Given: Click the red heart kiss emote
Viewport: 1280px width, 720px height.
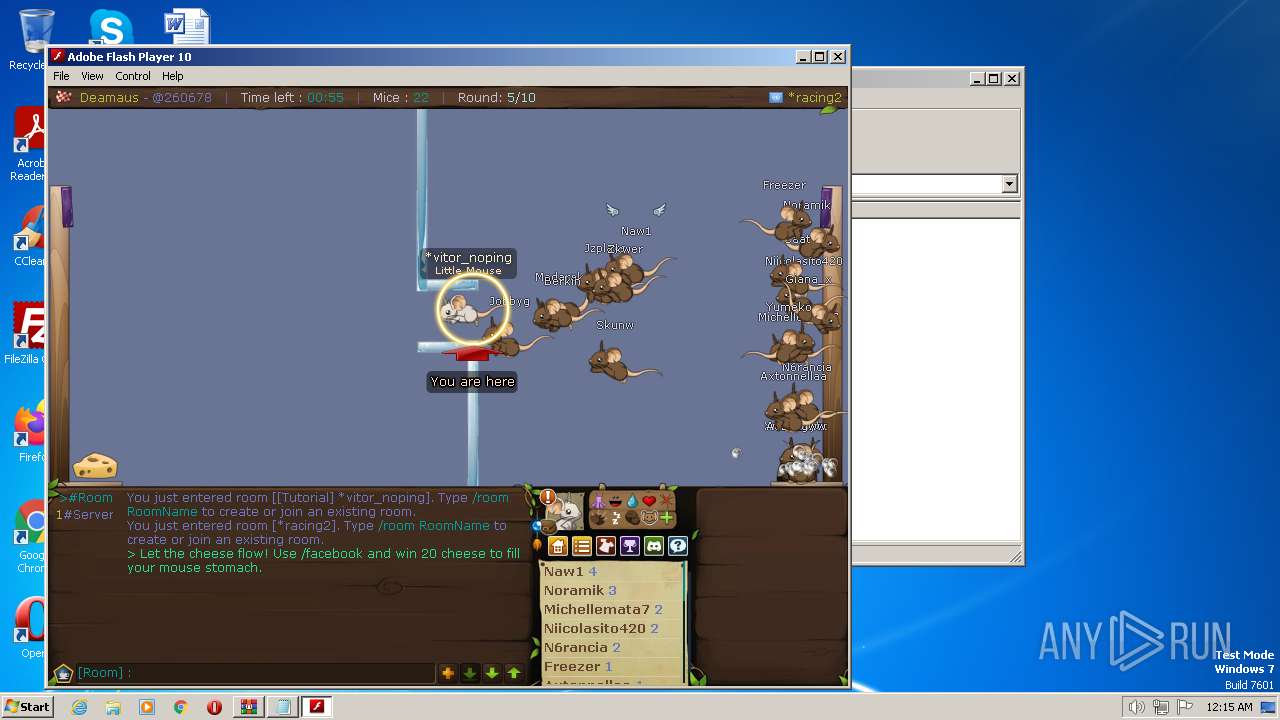Looking at the screenshot, I should (649, 501).
